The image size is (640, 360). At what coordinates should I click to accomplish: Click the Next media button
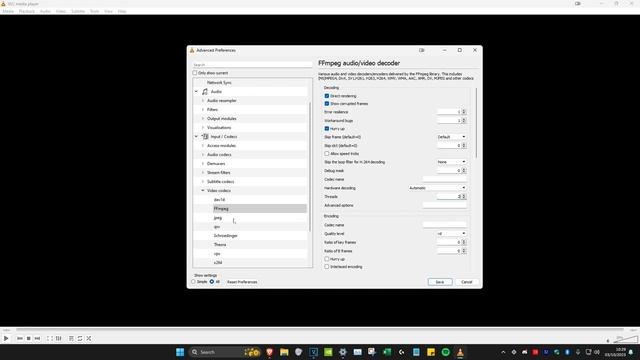pos(38,338)
